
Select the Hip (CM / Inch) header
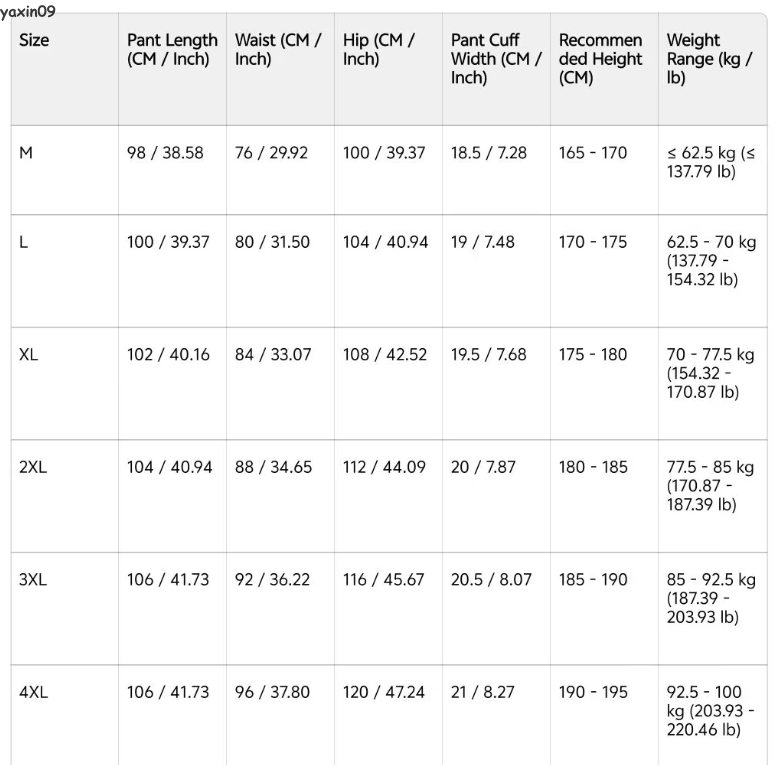point(379,49)
